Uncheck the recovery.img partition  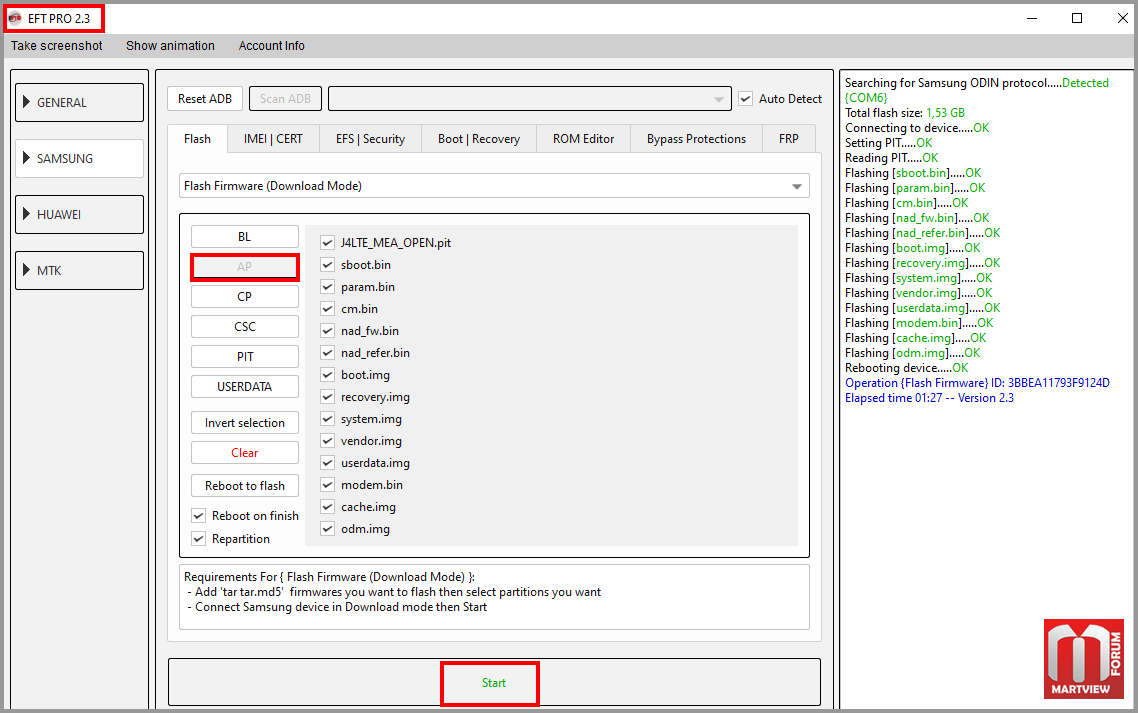(x=327, y=397)
